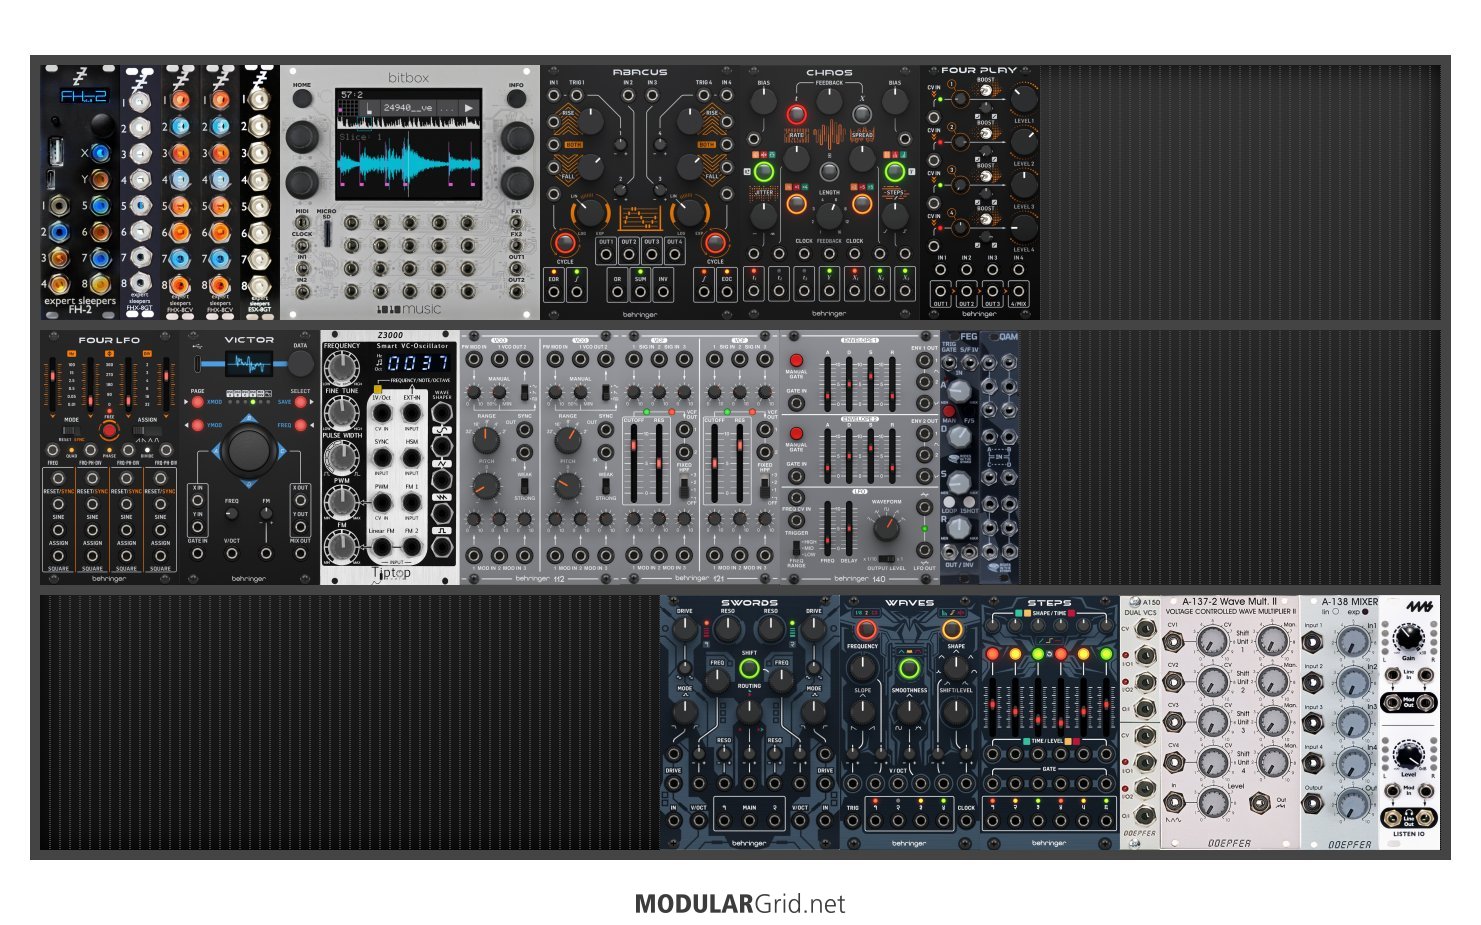Open the MODULARGrid.net link

pos(740,904)
